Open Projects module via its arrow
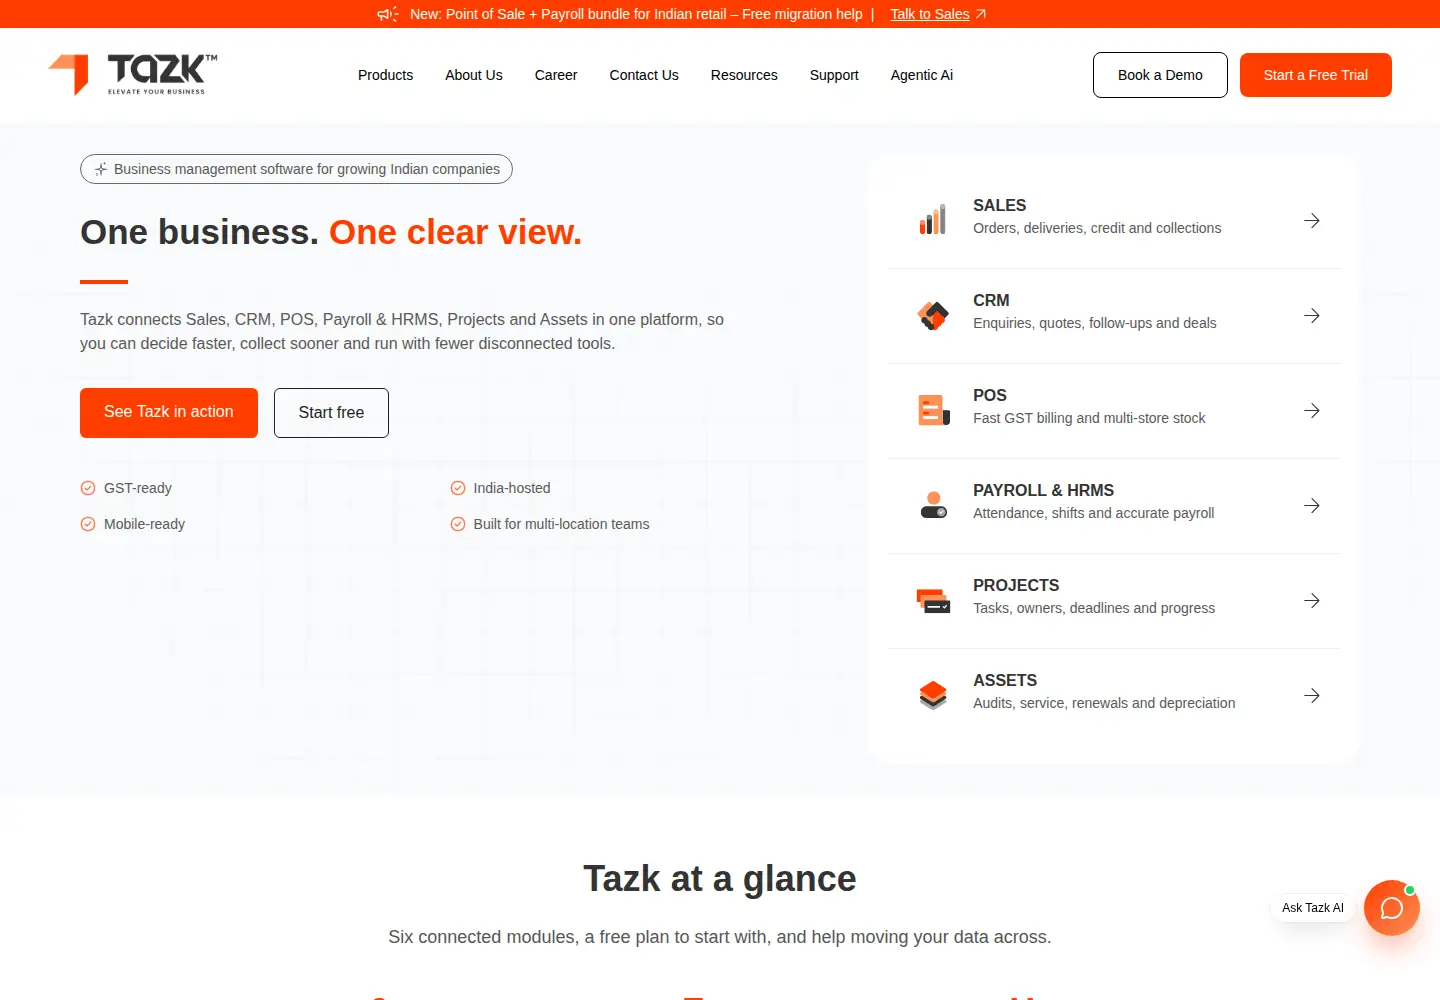This screenshot has width=1440, height=1000. pos(1312,600)
